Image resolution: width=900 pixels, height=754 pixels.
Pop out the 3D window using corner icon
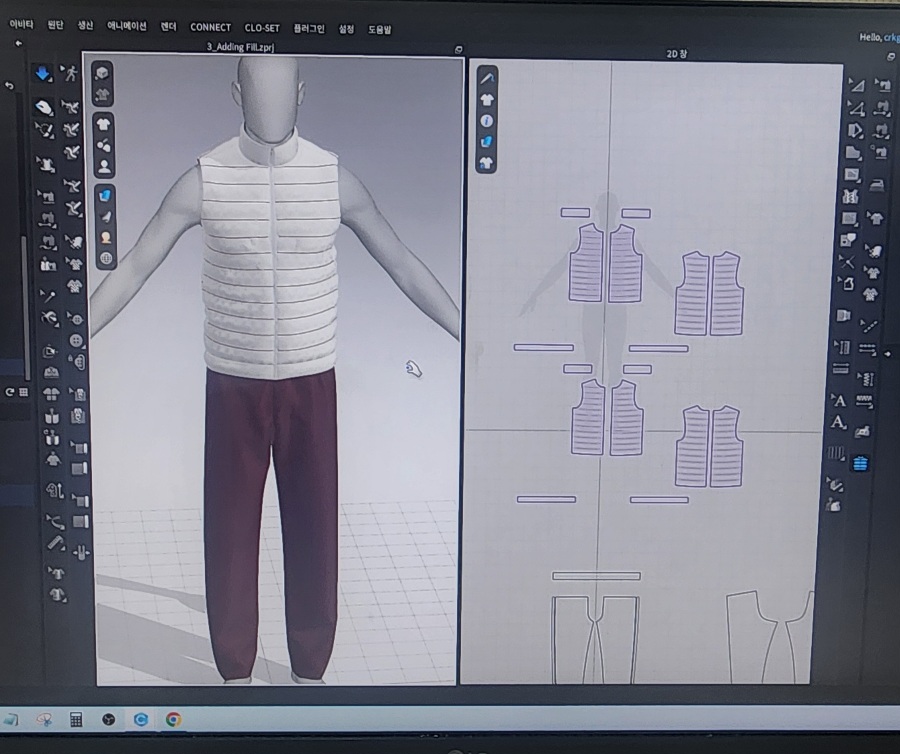click(x=458, y=49)
